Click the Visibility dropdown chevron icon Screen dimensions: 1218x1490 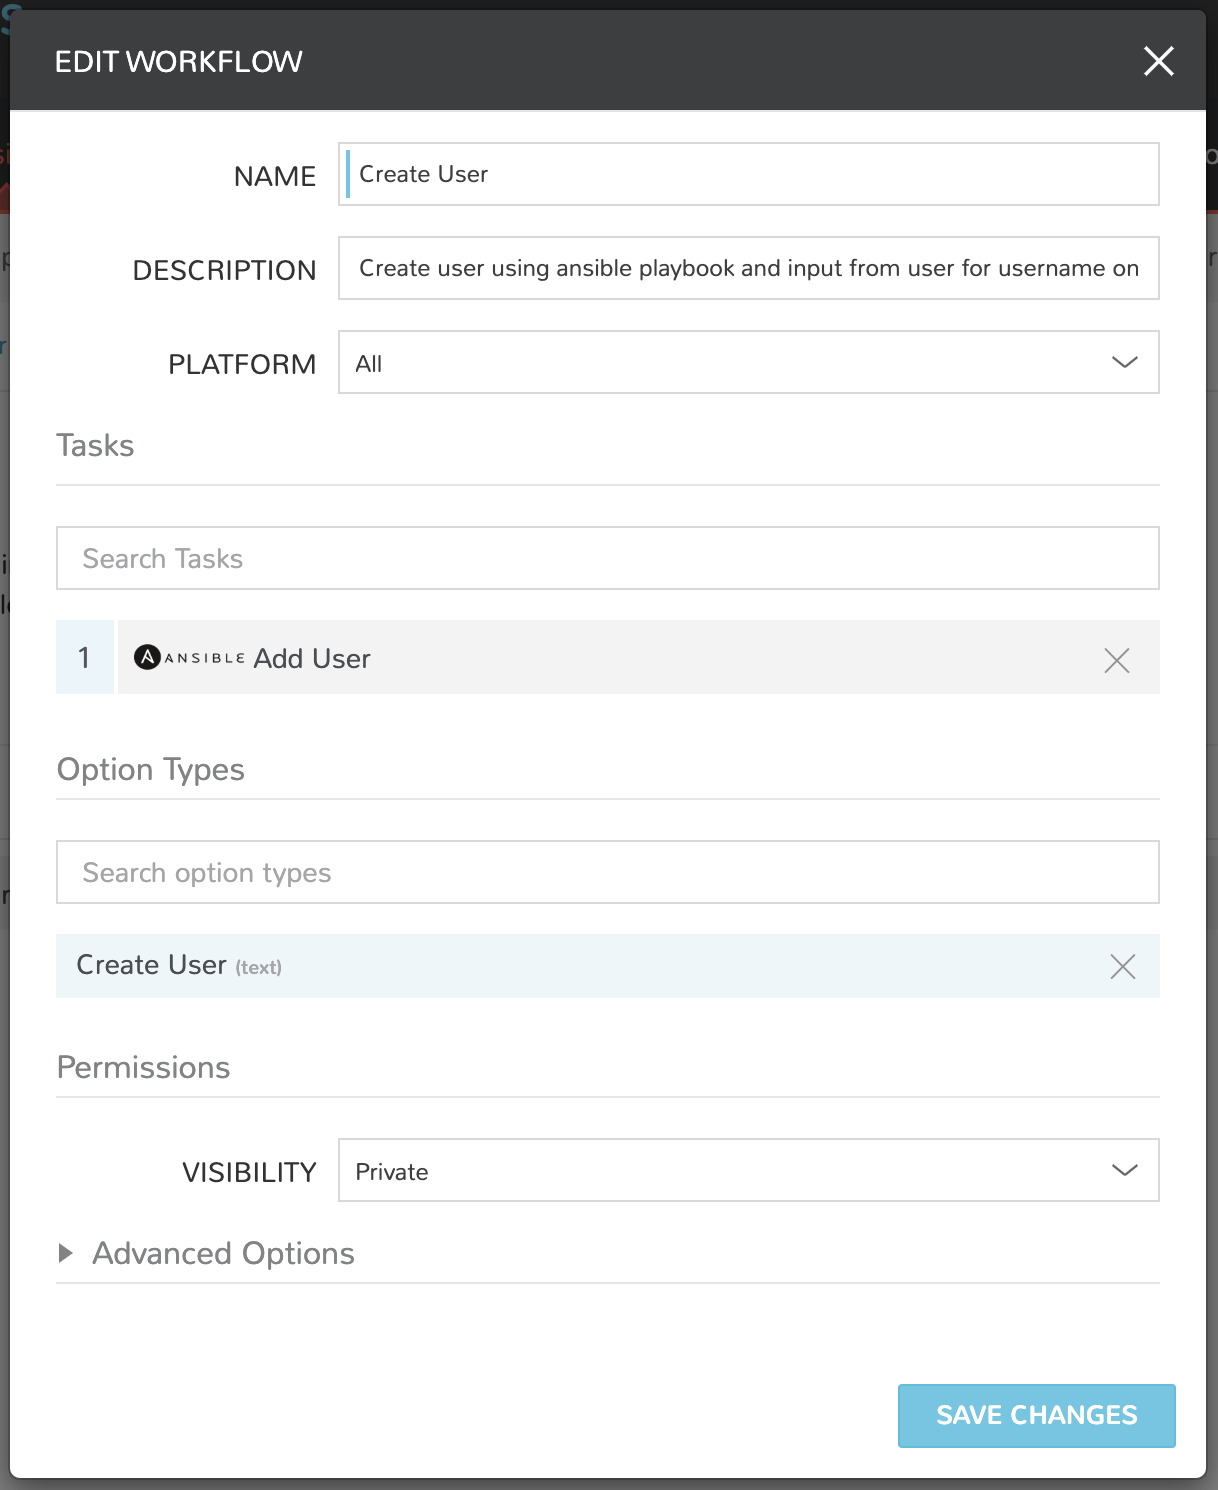(1124, 1170)
